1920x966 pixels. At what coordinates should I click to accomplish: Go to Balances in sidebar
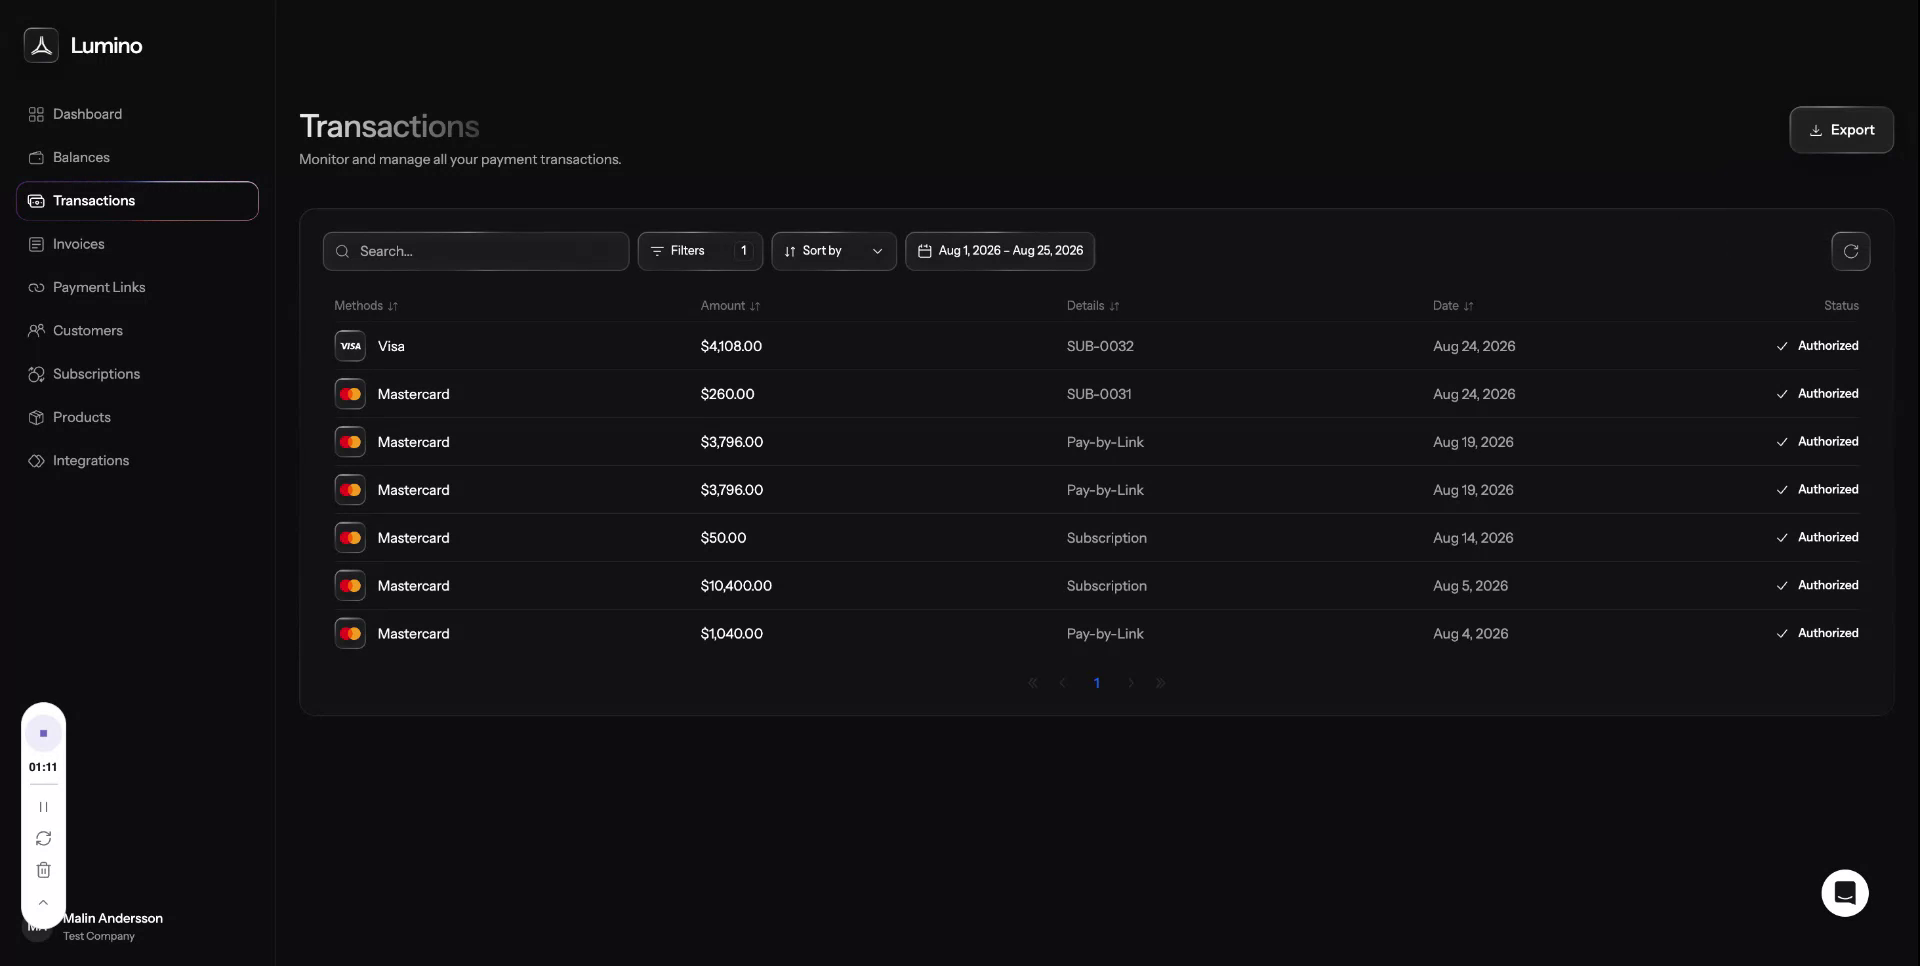click(x=137, y=157)
